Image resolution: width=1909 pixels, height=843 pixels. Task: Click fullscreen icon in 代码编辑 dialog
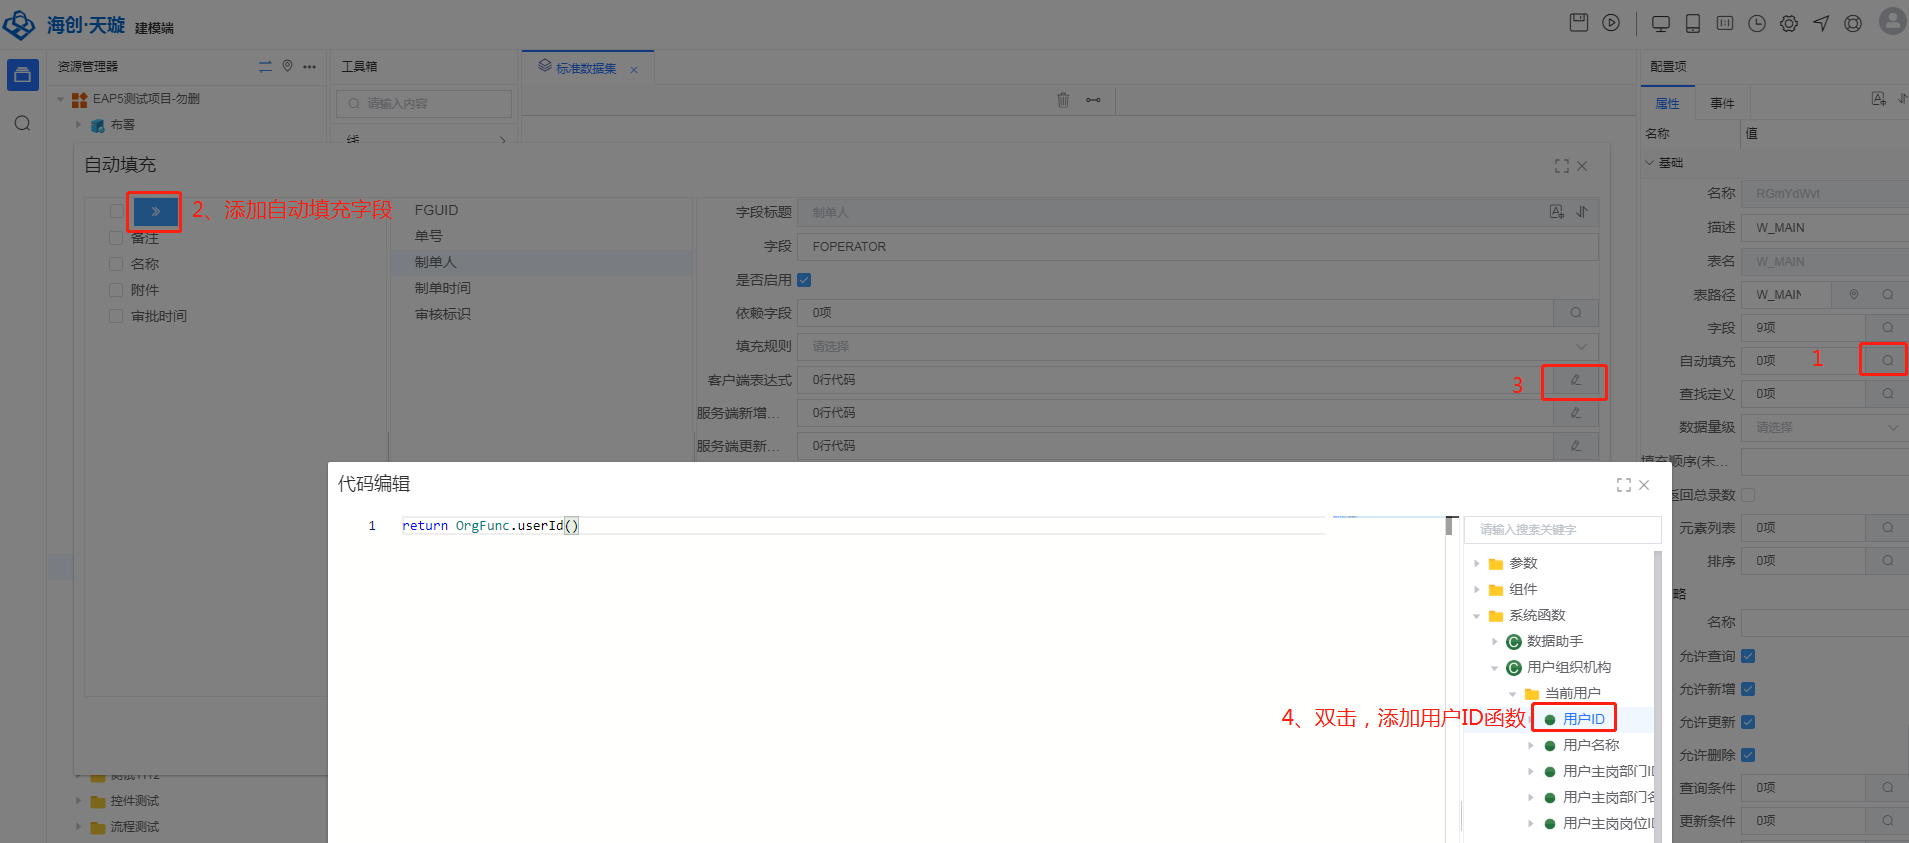tap(1623, 485)
